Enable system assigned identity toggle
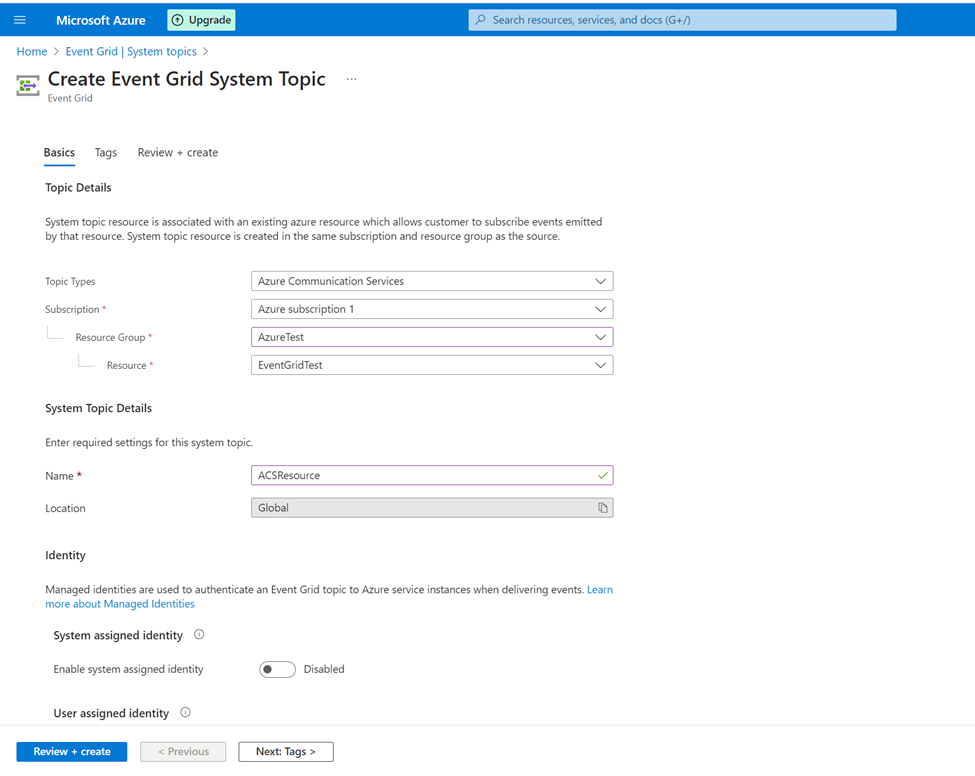This screenshot has width=975, height=776. tap(277, 670)
